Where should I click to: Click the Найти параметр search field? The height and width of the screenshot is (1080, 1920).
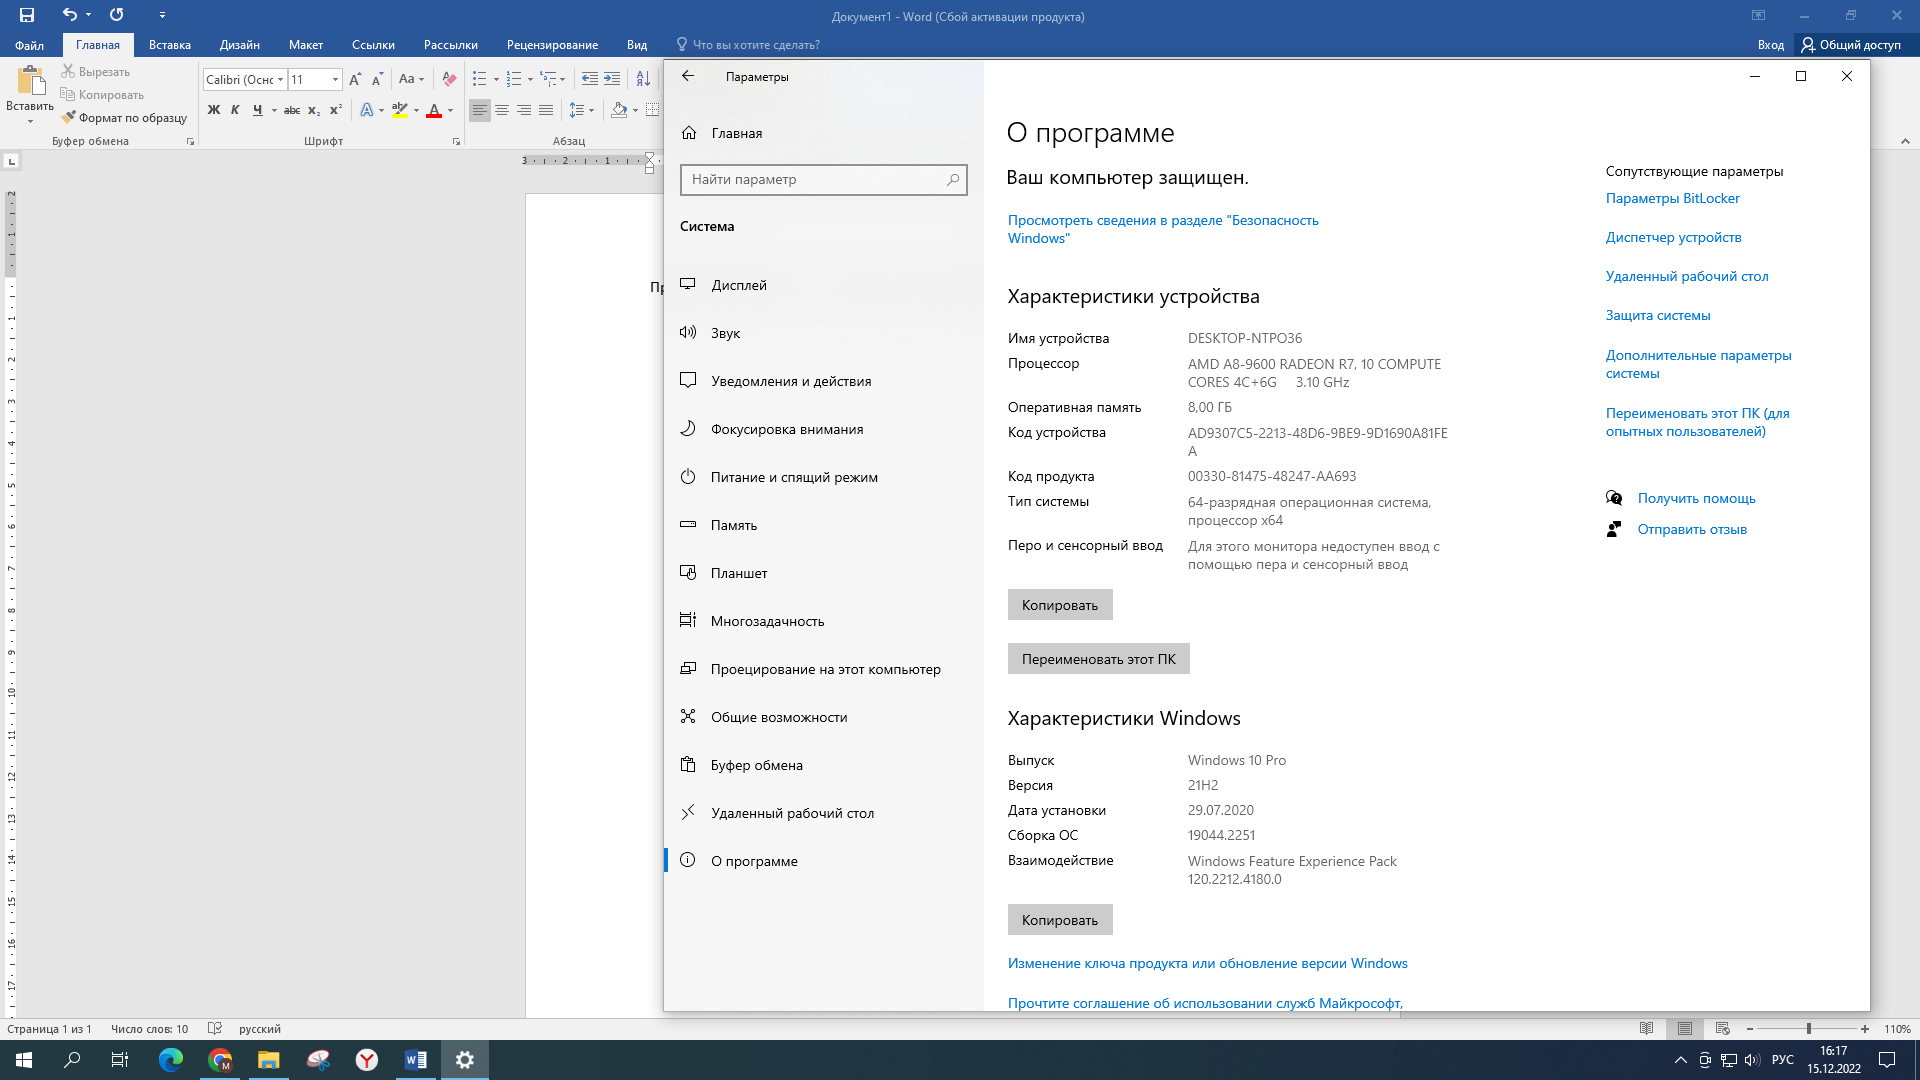[824, 180]
